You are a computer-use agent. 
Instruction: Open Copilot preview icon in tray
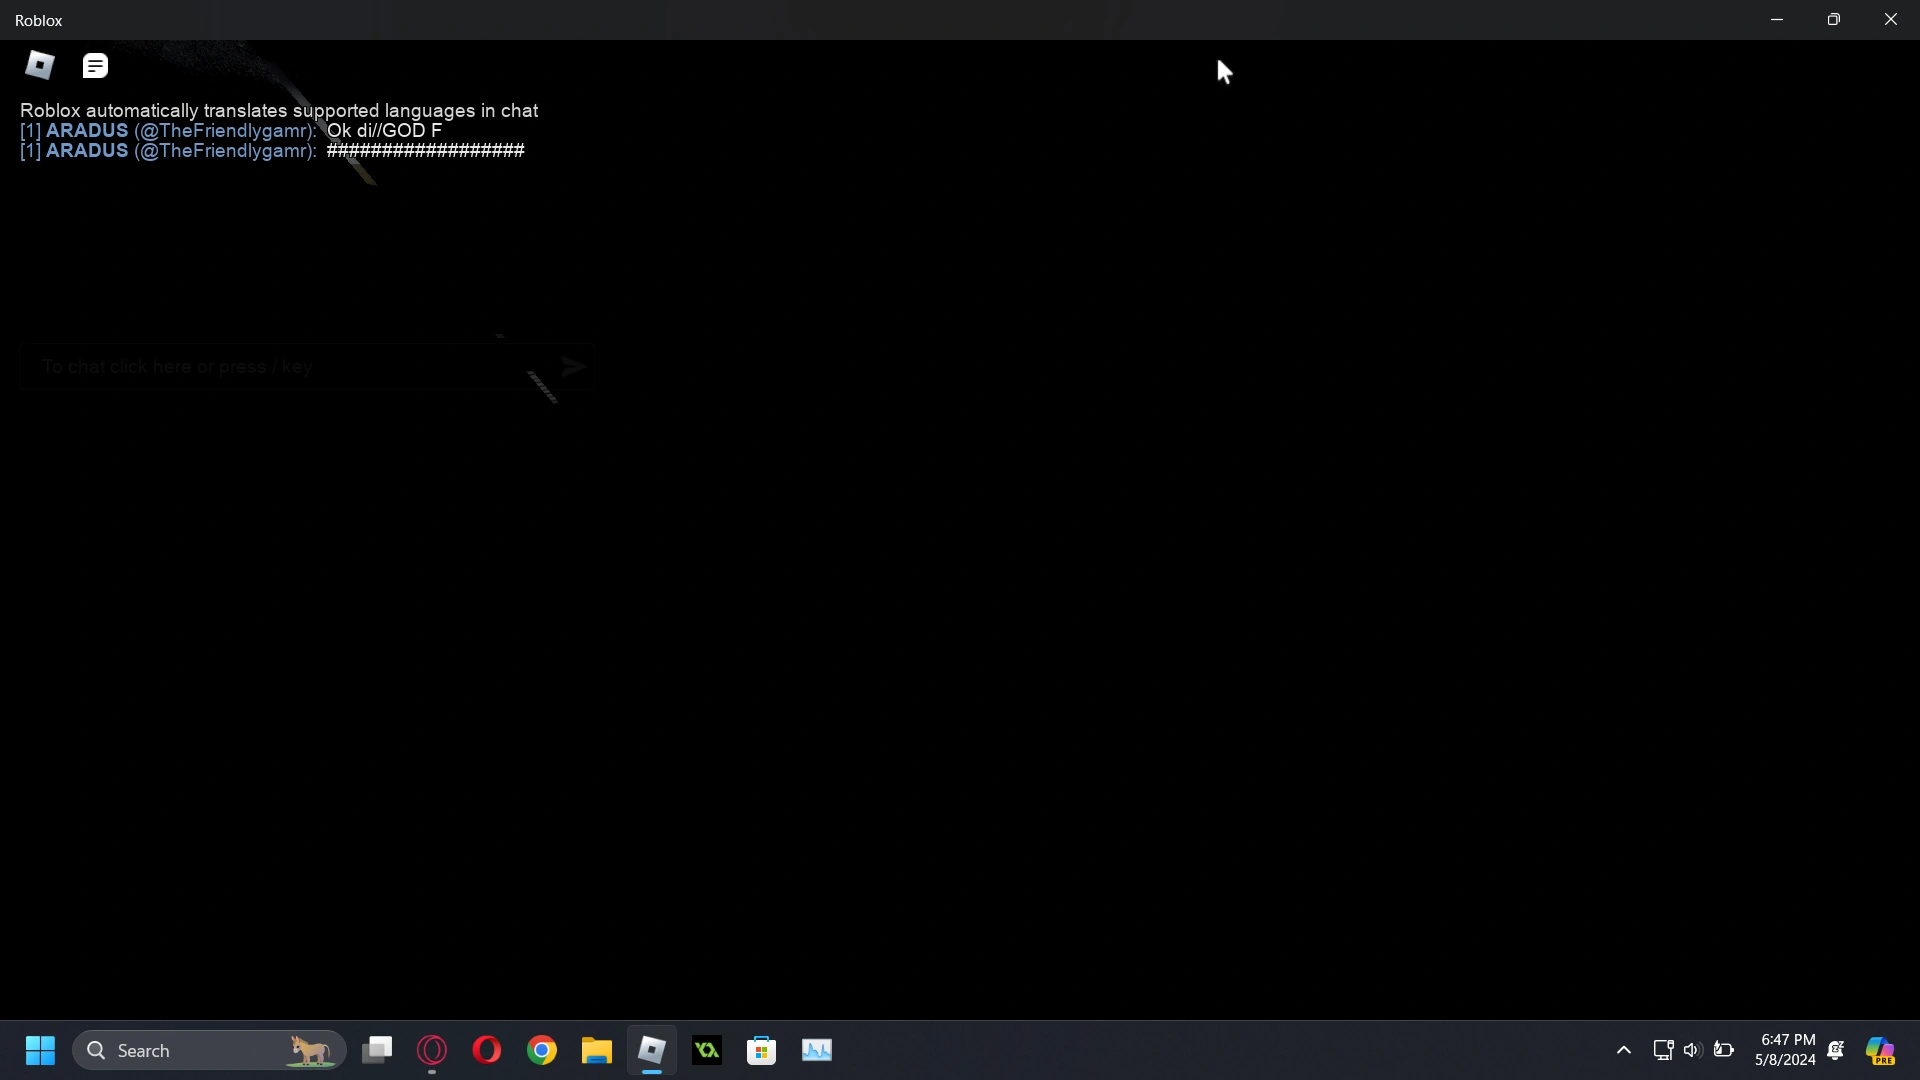[1882, 1050]
